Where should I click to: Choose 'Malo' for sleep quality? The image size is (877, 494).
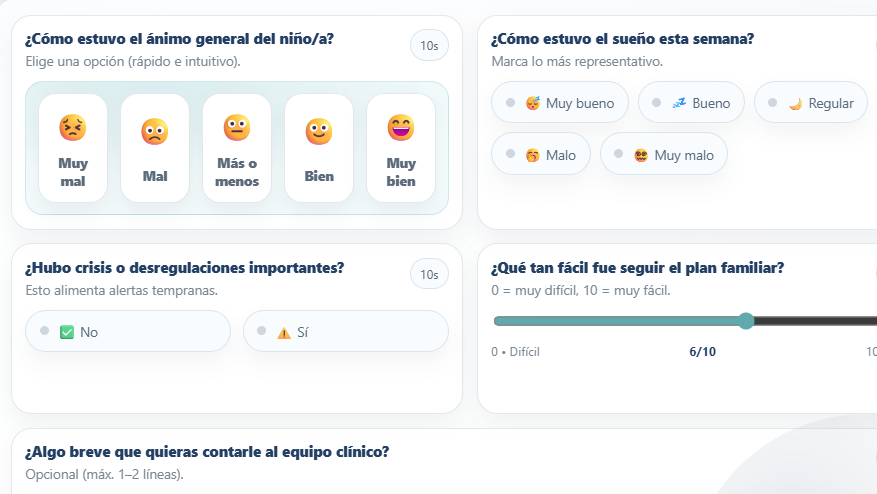point(541,155)
